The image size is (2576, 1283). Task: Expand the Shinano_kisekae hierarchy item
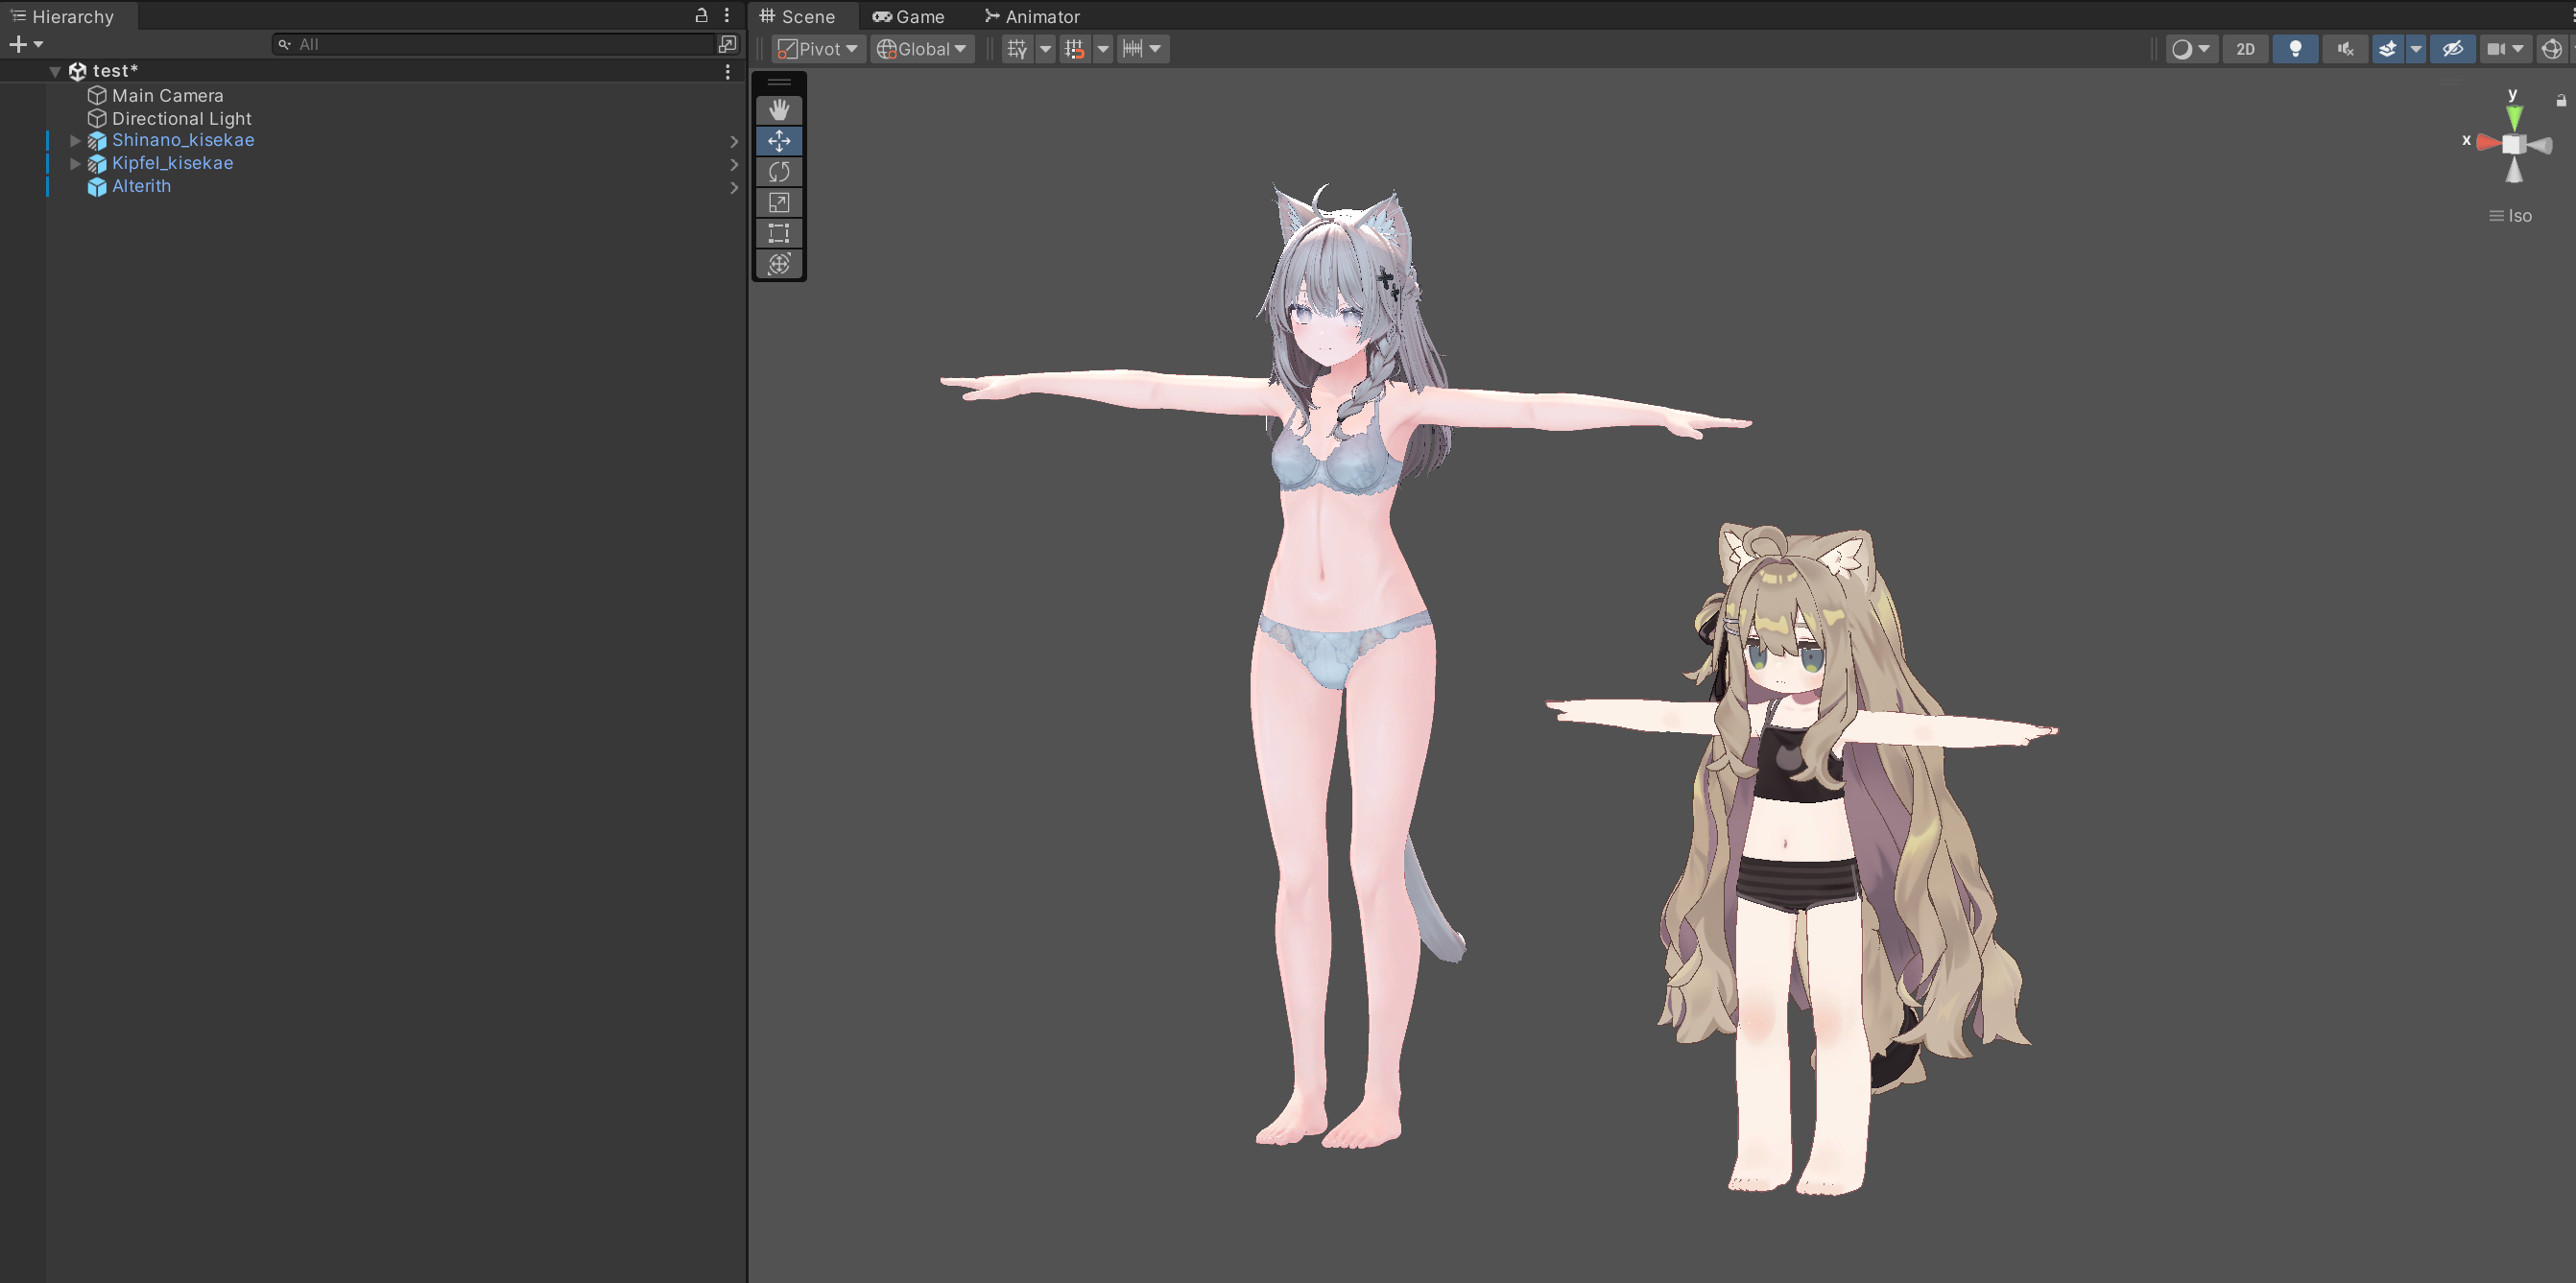tap(75, 141)
